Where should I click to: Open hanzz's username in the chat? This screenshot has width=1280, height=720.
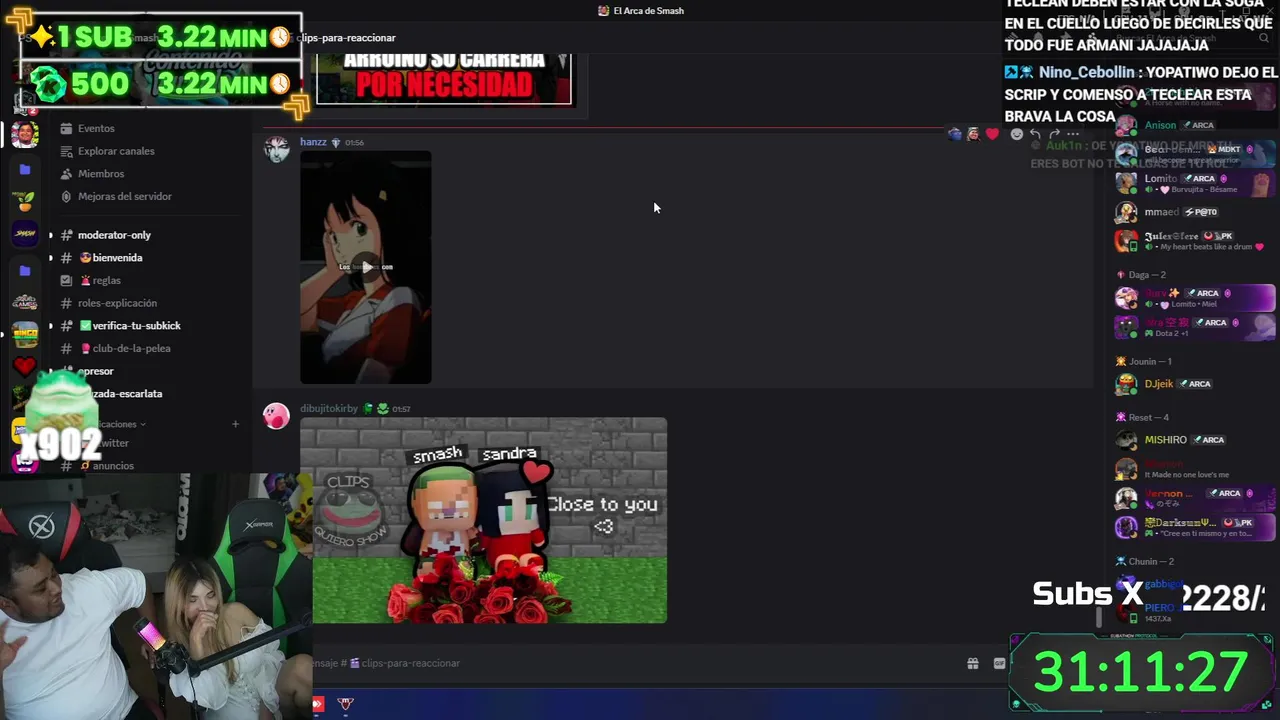(313, 142)
